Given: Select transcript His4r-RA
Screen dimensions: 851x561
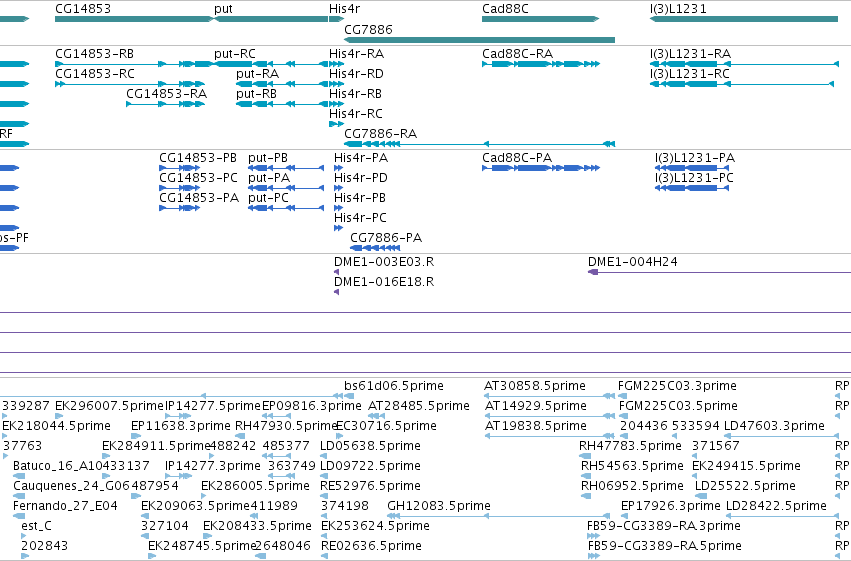Looking at the screenshot, I should pos(336,64).
